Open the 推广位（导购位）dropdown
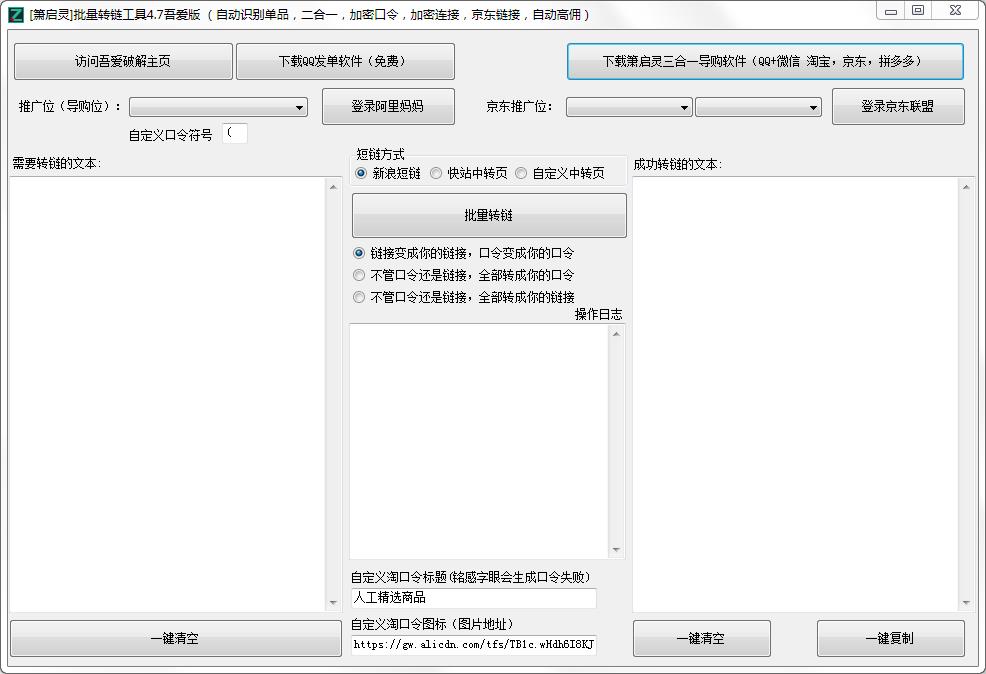986x674 pixels. tap(218, 107)
